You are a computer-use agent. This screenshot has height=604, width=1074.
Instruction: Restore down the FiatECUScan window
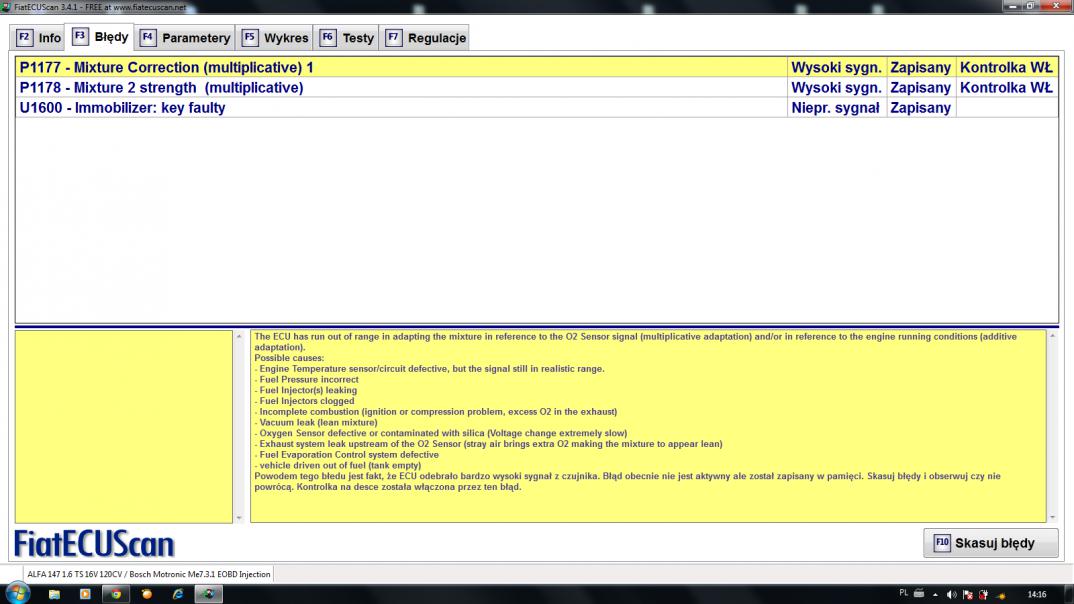[1030, 6]
